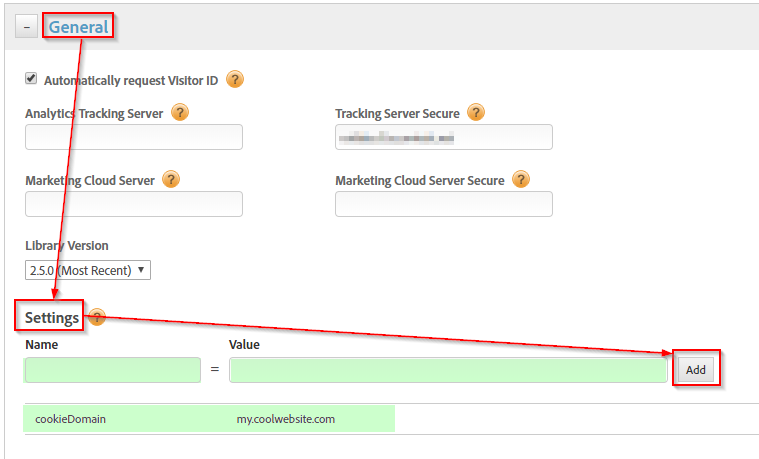759x459 pixels.
Task: Click the Settings Name input field
Action: coord(113,370)
